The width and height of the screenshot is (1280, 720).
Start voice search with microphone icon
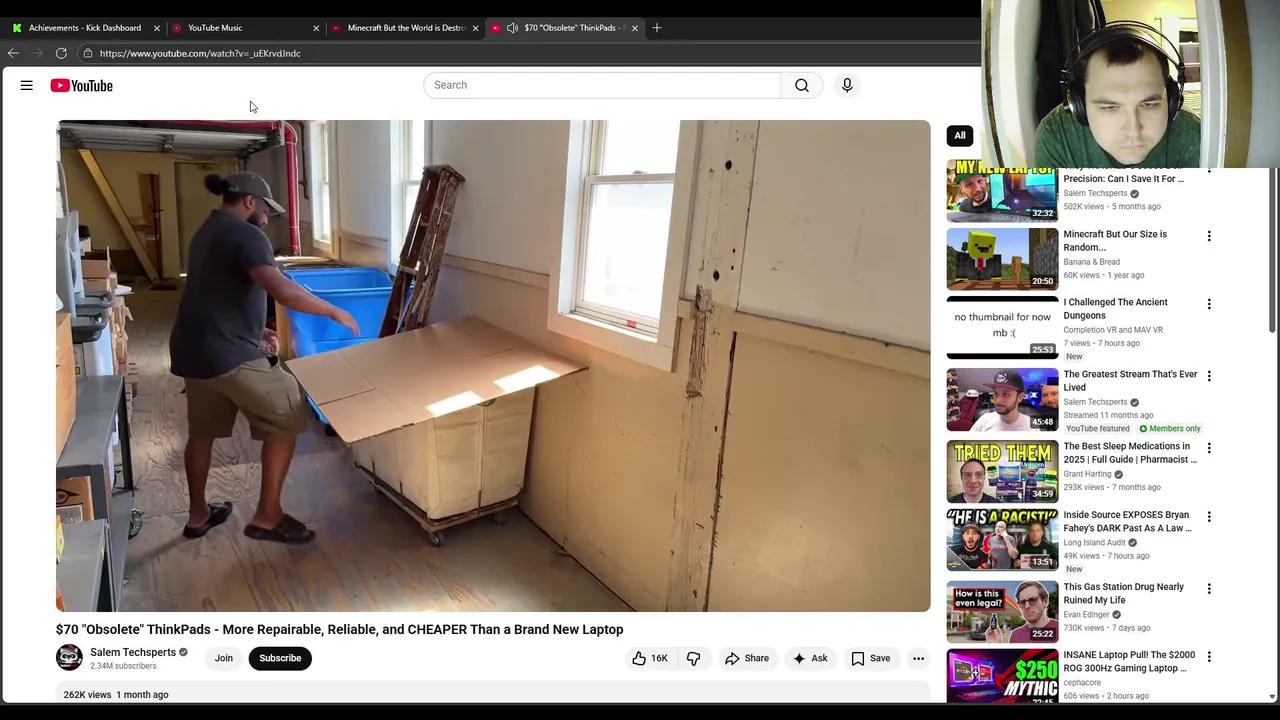click(x=847, y=85)
